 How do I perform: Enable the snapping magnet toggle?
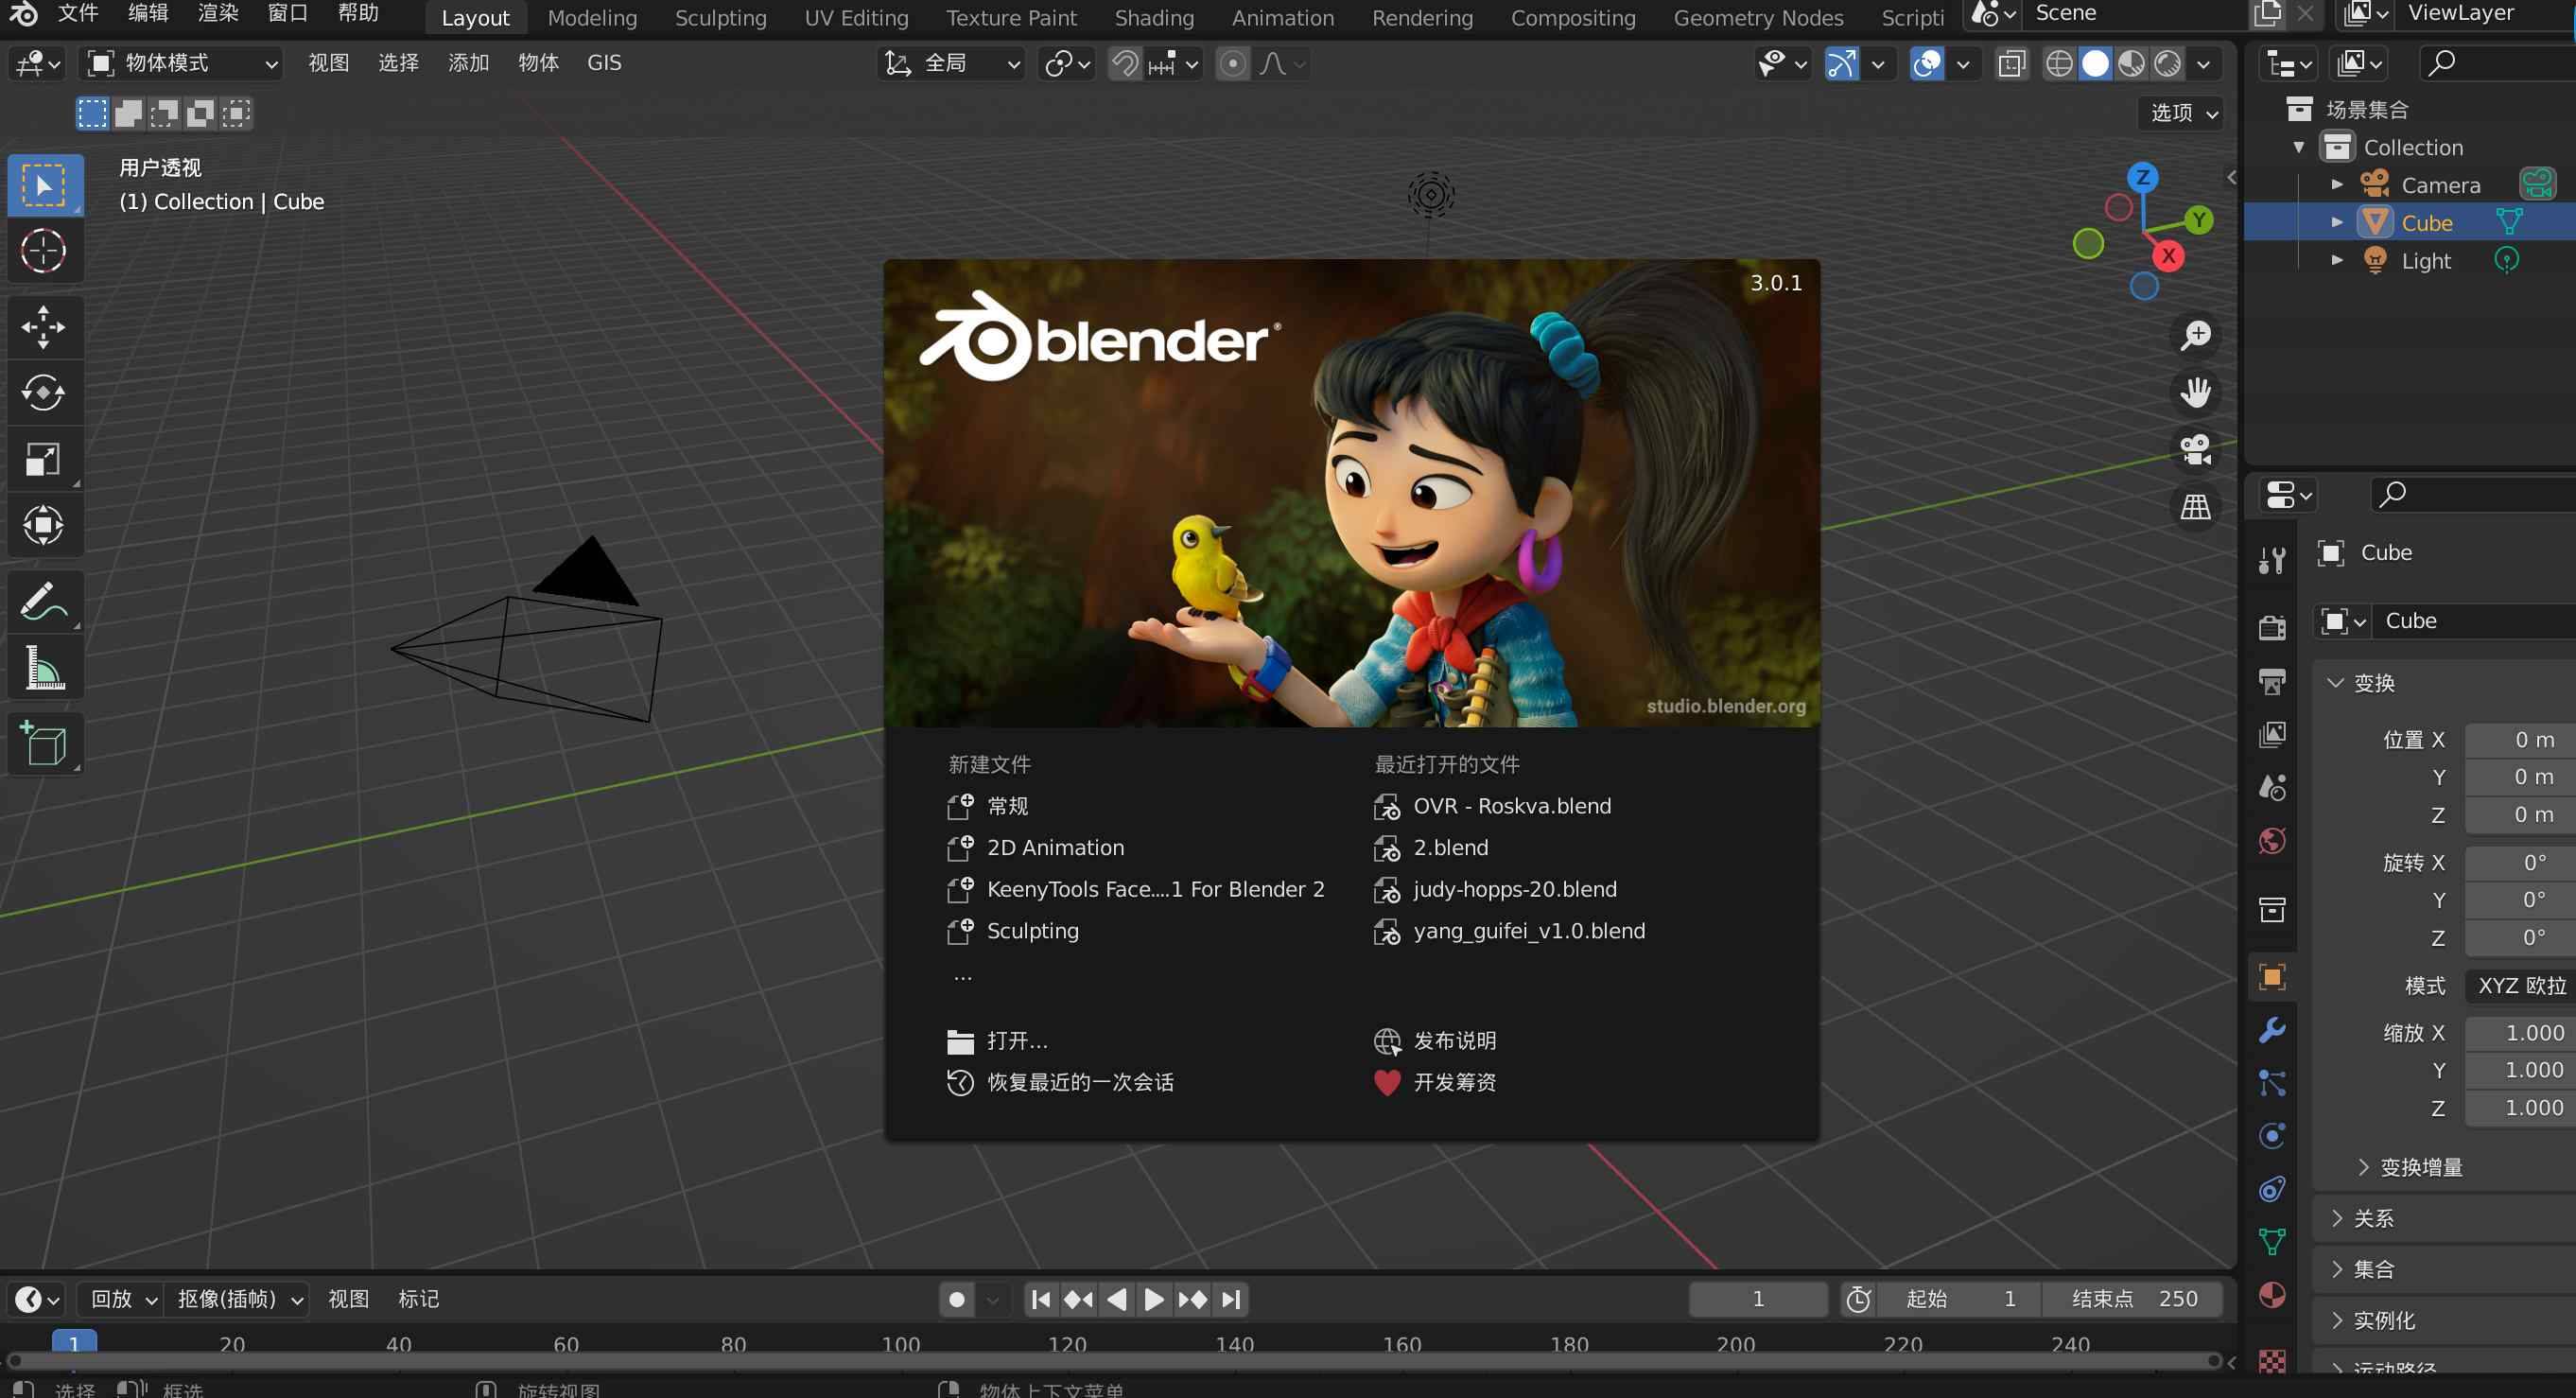[x=1123, y=63]
